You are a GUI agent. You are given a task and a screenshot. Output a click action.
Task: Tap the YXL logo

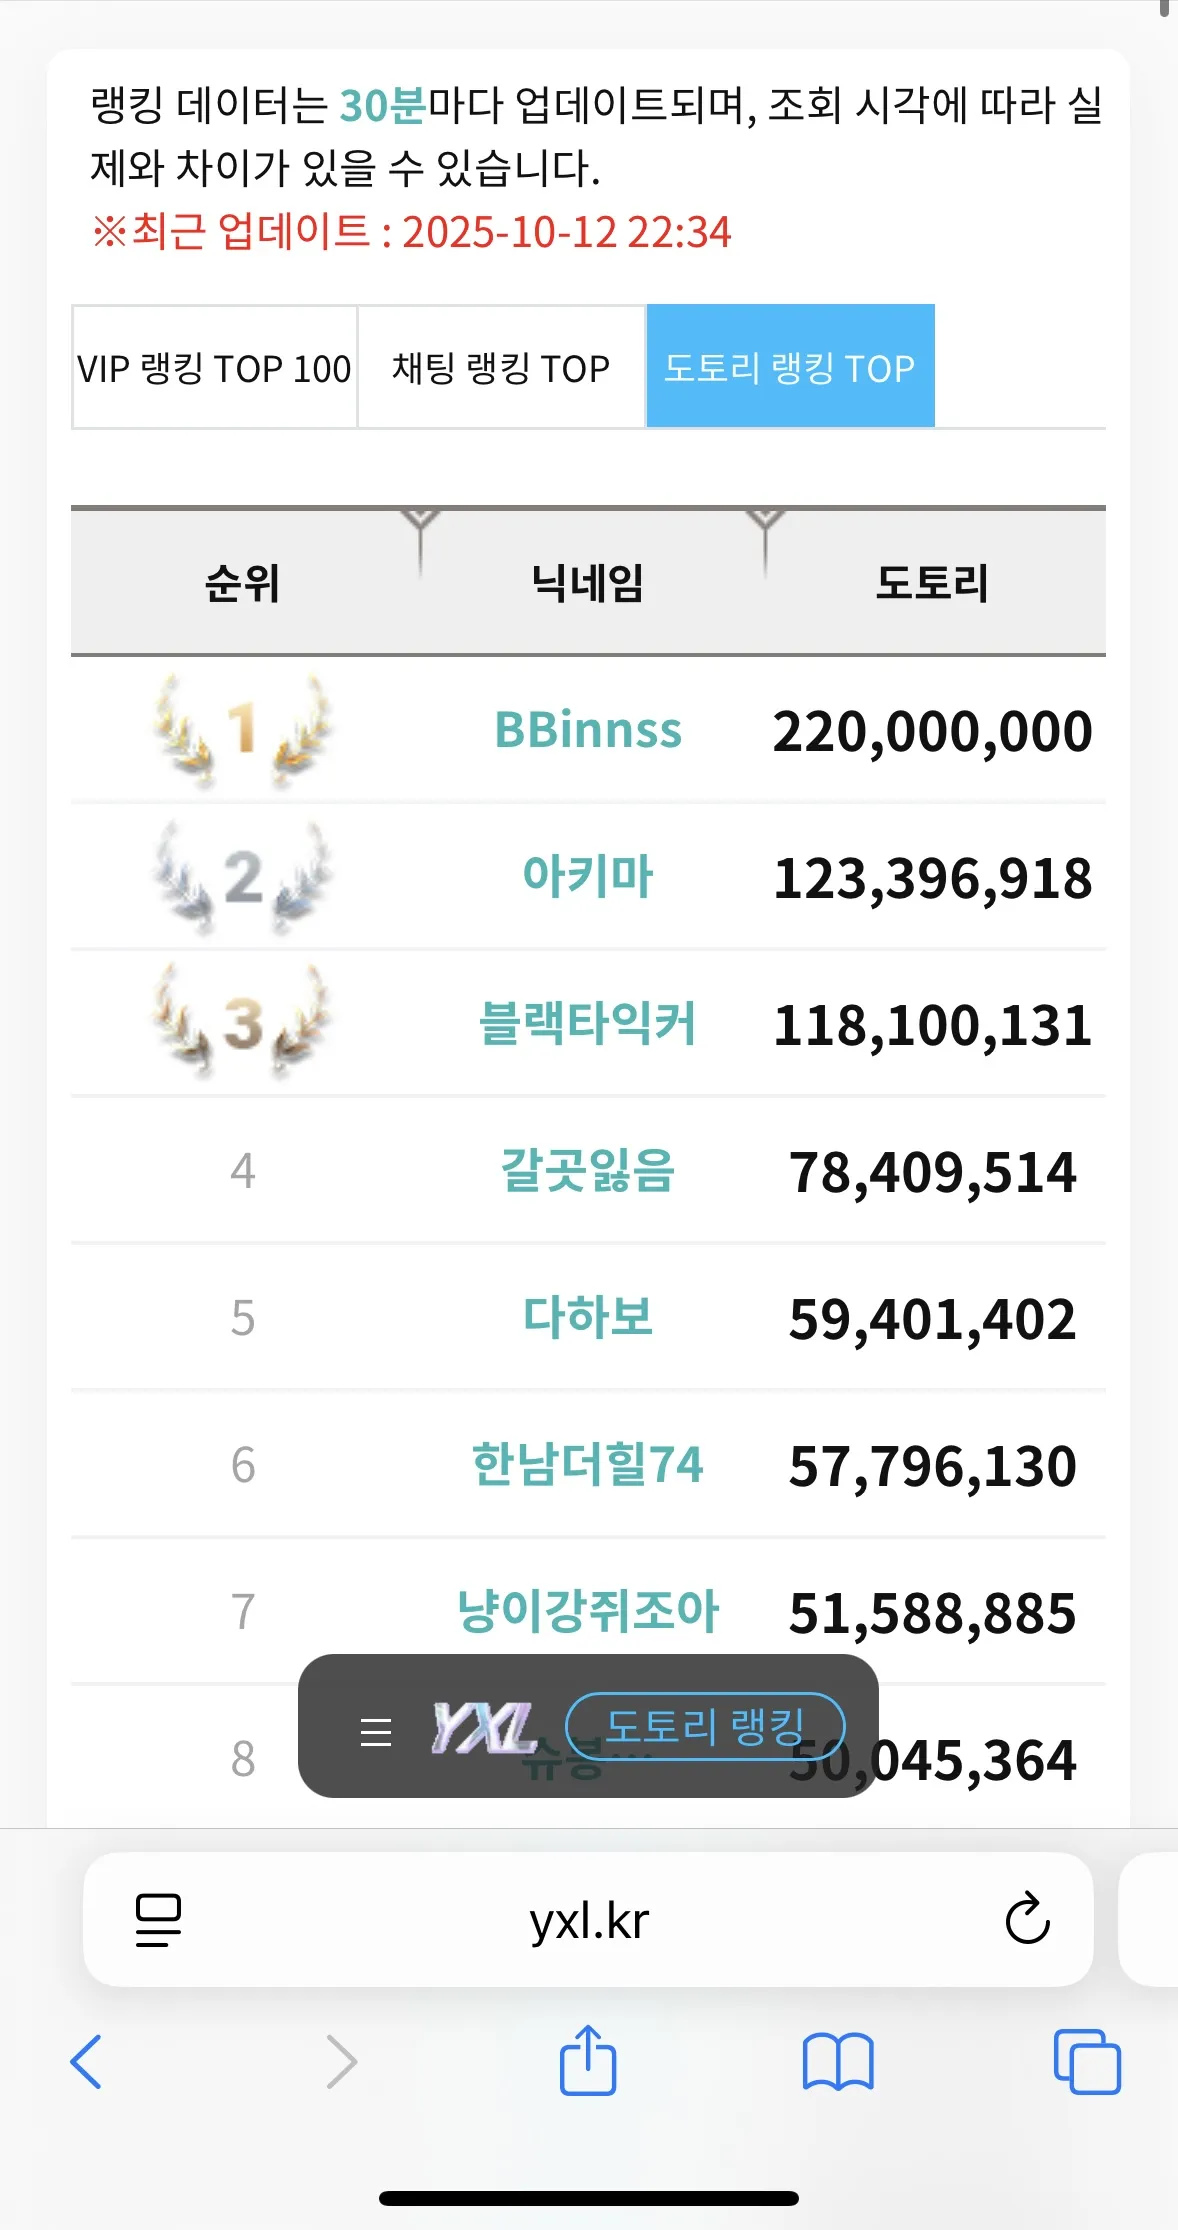point(484,1728)
